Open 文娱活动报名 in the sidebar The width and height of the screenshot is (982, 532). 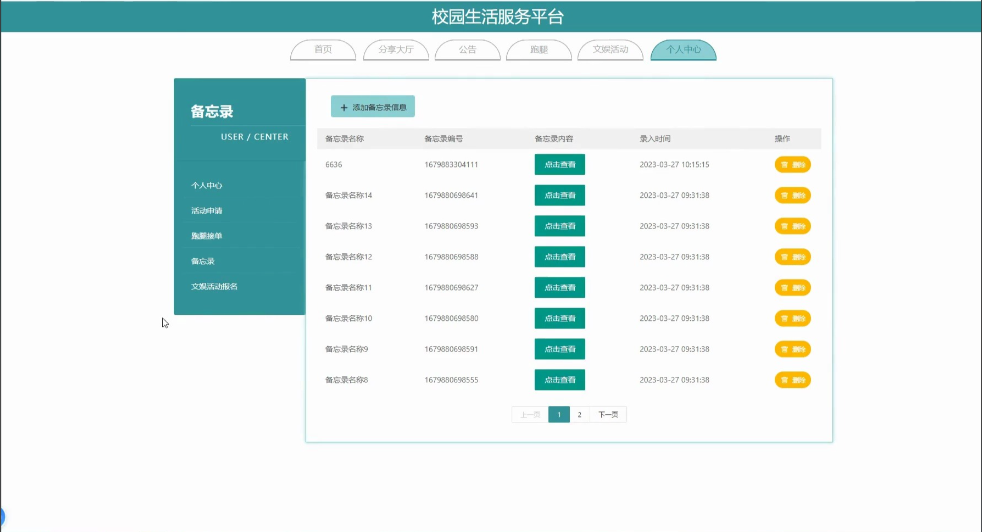click(214, 286)
